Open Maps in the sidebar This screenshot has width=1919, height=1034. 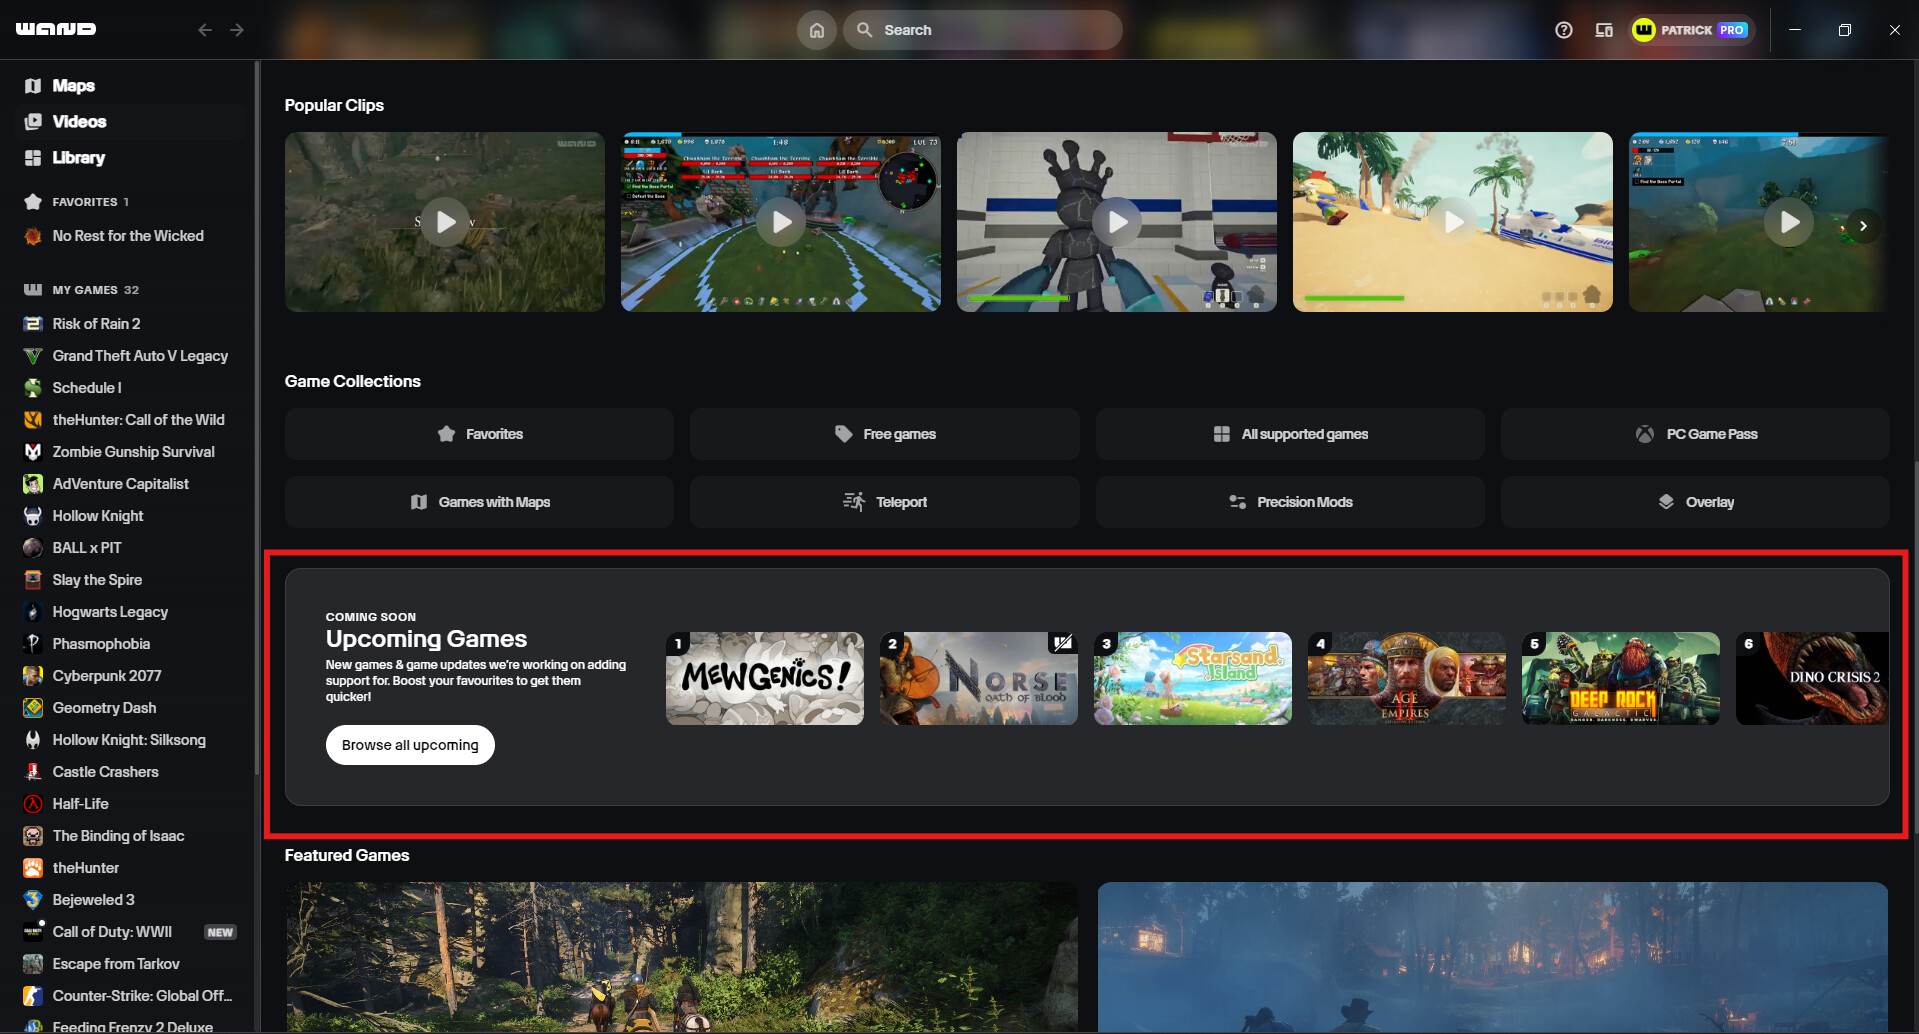pos(73,86)
